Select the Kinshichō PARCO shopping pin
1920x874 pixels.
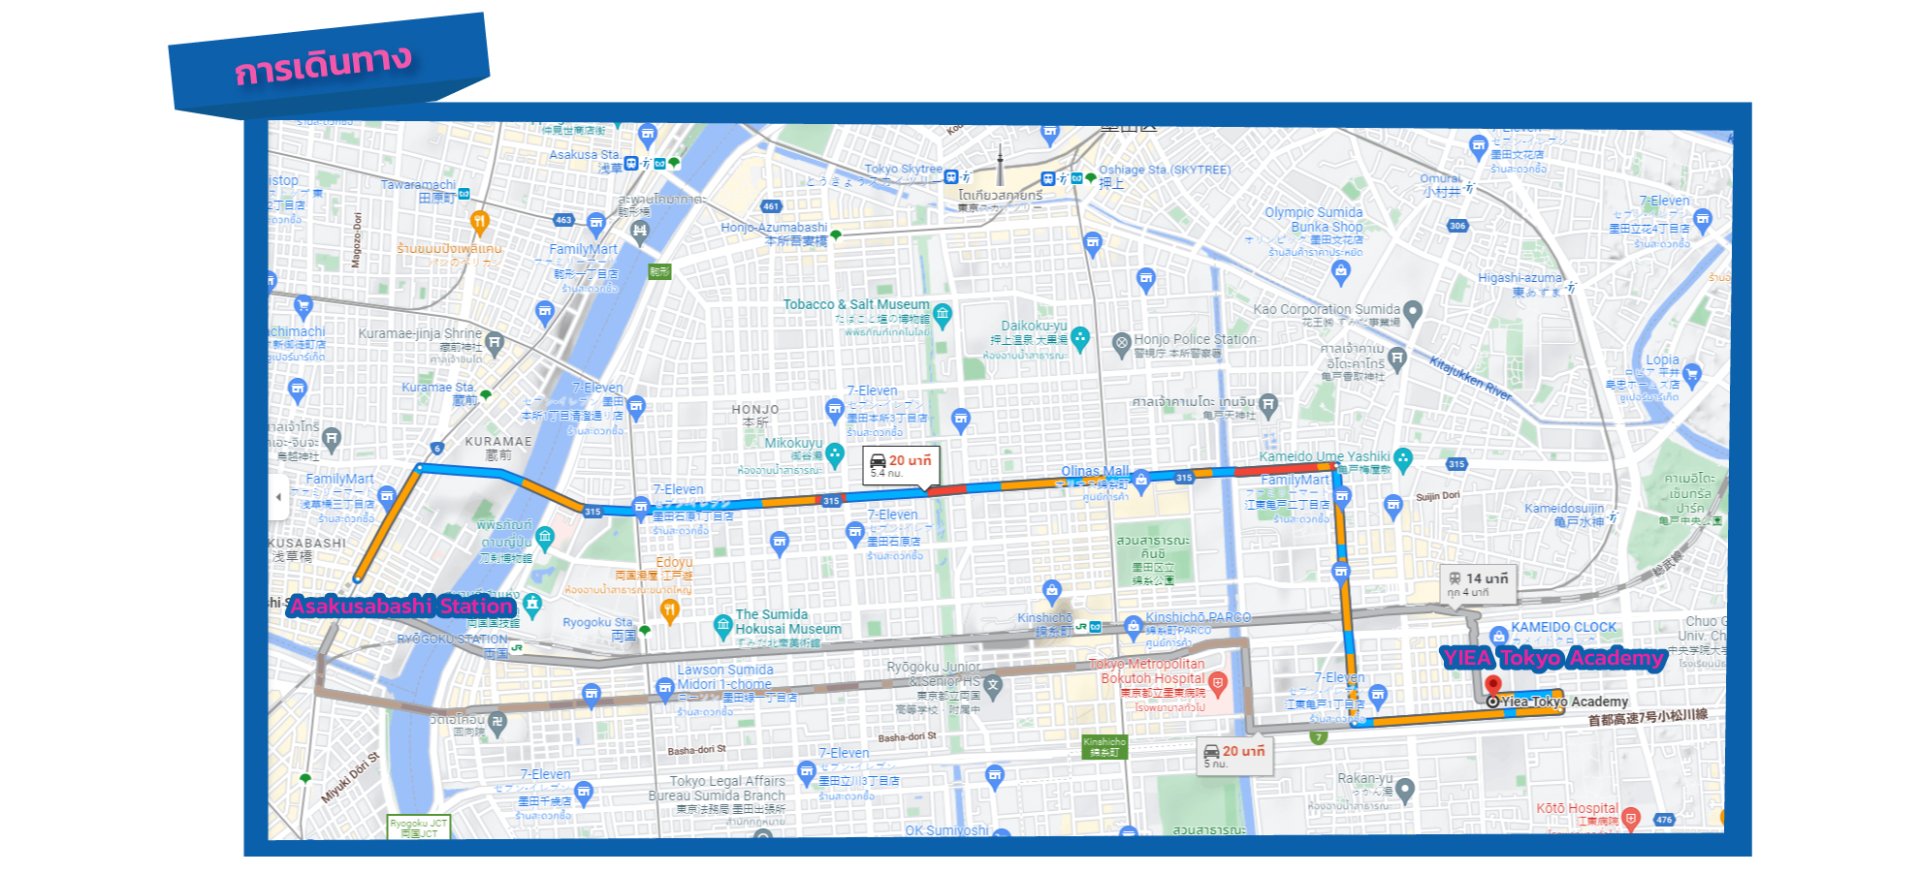(1133, 627)
